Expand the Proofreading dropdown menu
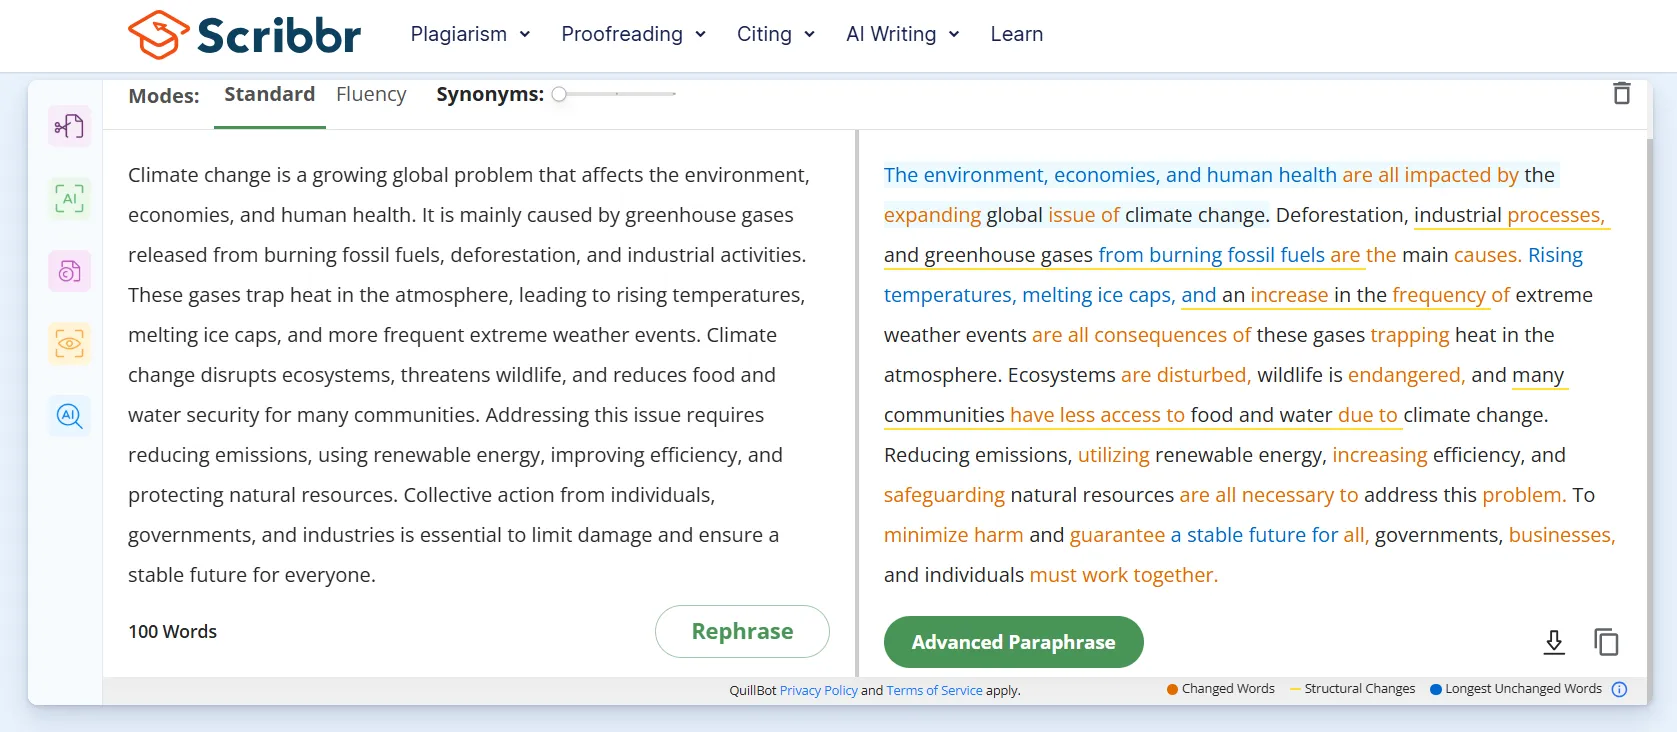 [633, 34]
